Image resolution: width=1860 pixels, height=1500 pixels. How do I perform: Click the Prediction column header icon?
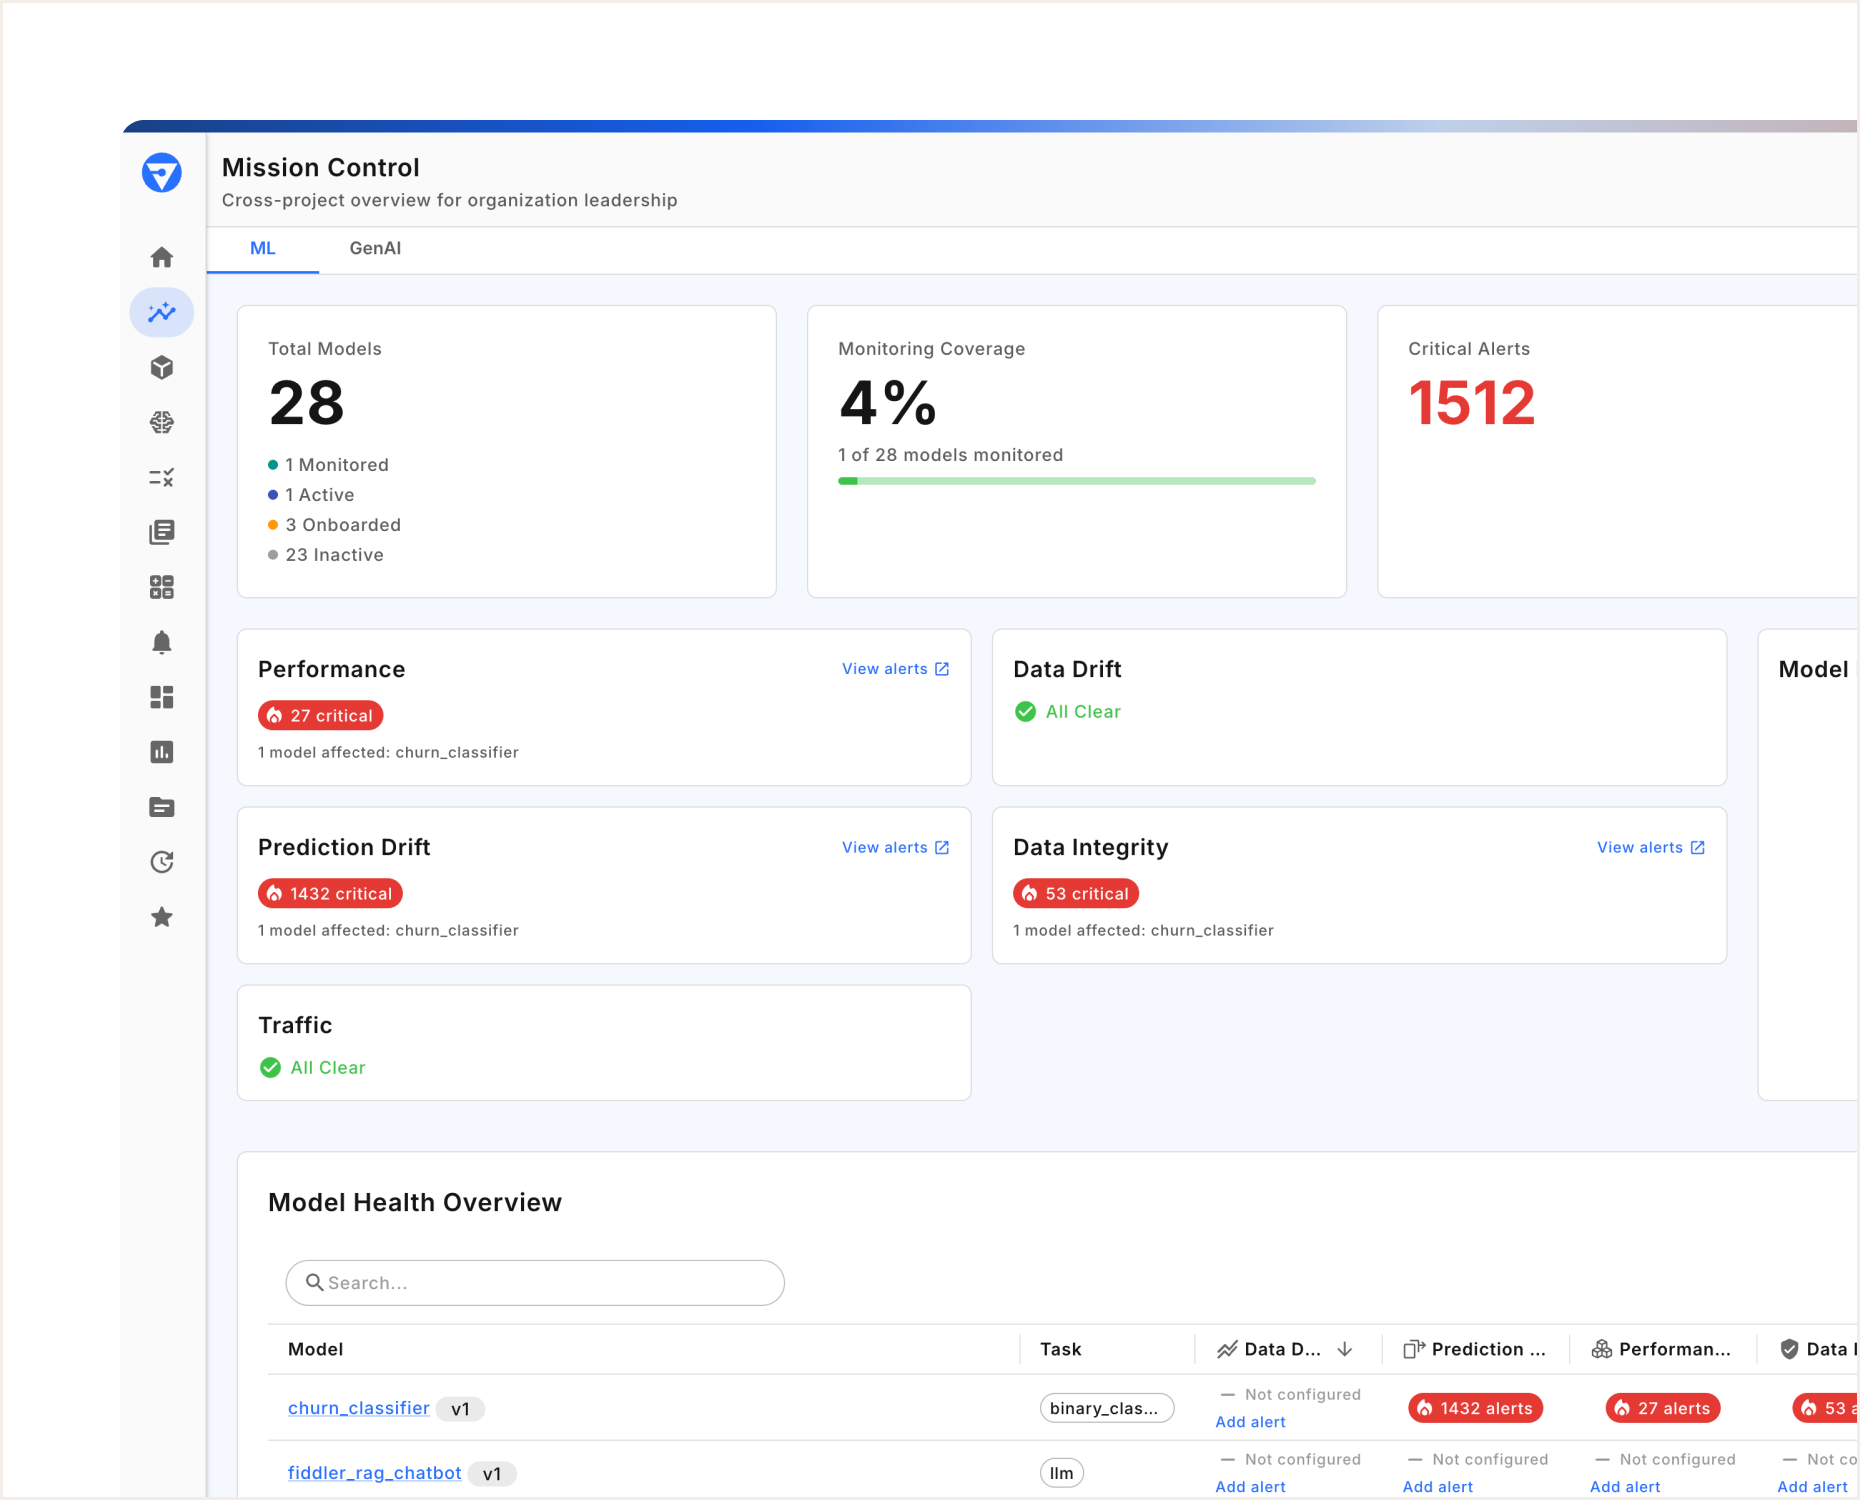[x=1414, y=1349]
